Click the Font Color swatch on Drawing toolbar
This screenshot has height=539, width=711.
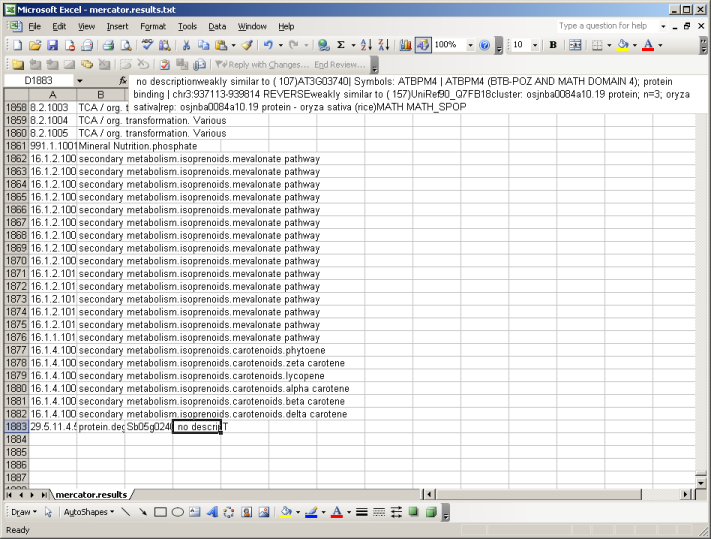pyautogui.click(x=335, y=512)
